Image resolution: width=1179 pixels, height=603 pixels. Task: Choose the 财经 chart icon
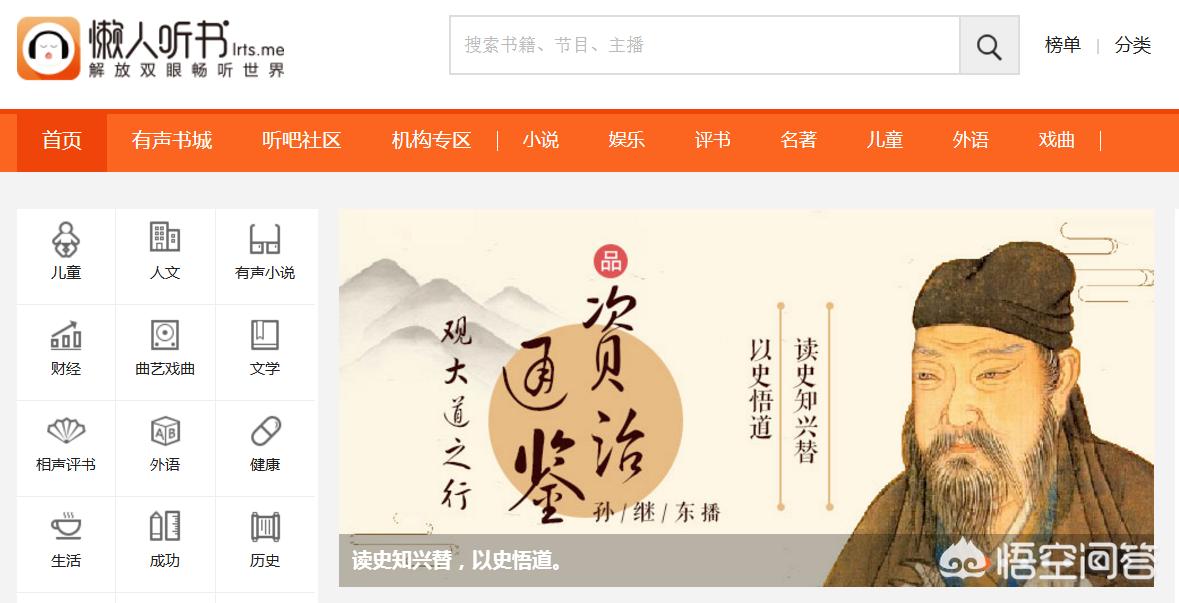65,335
